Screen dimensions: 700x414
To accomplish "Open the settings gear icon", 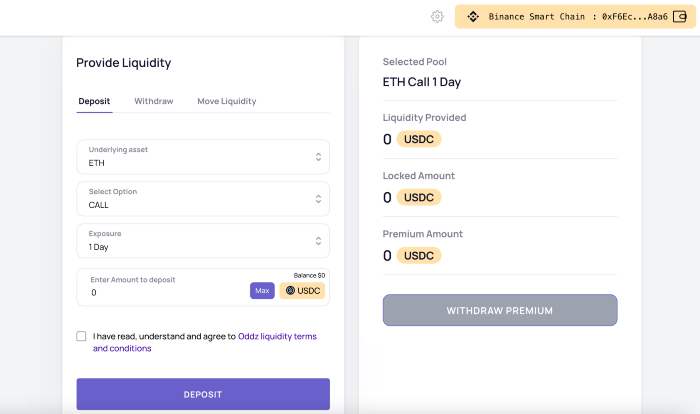I will tap(437, 17).
